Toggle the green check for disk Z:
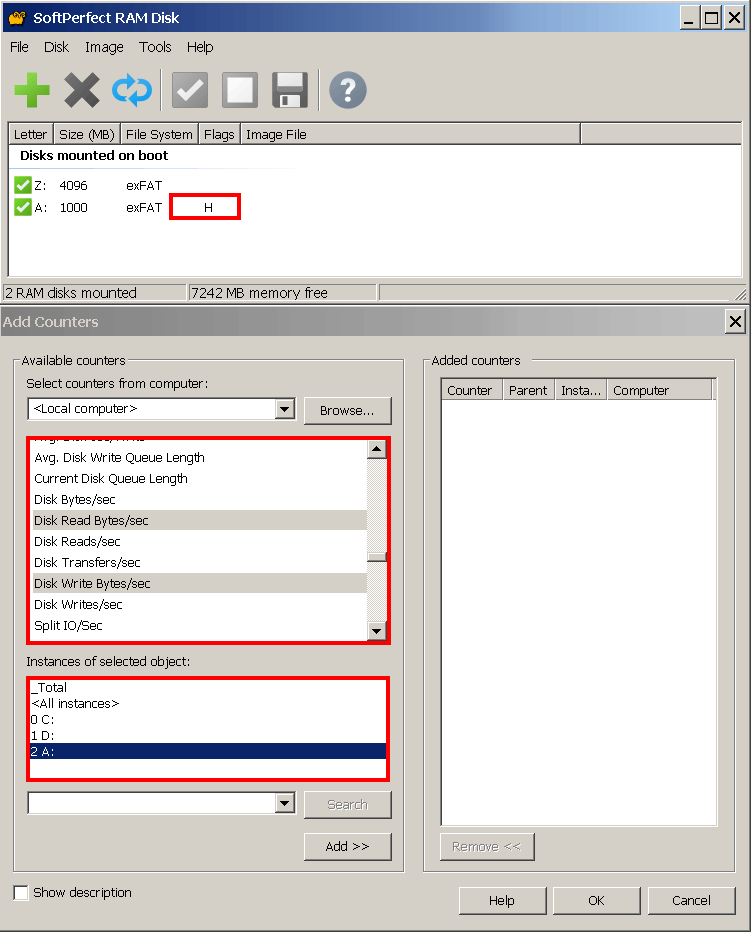The width and height of the screenshot is (751, 932). coord(23,185)
